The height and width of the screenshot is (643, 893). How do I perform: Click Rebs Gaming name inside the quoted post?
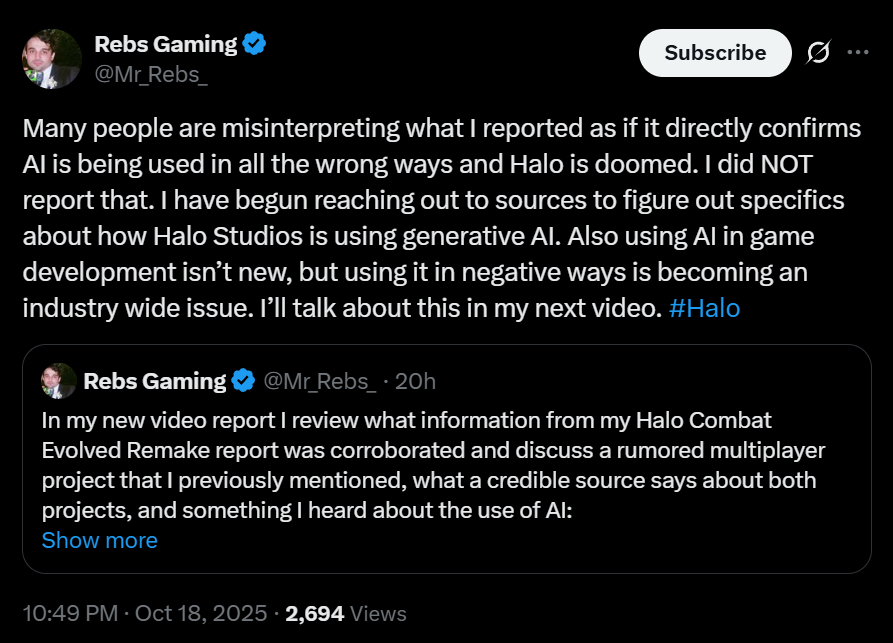(x=155, y=381)
